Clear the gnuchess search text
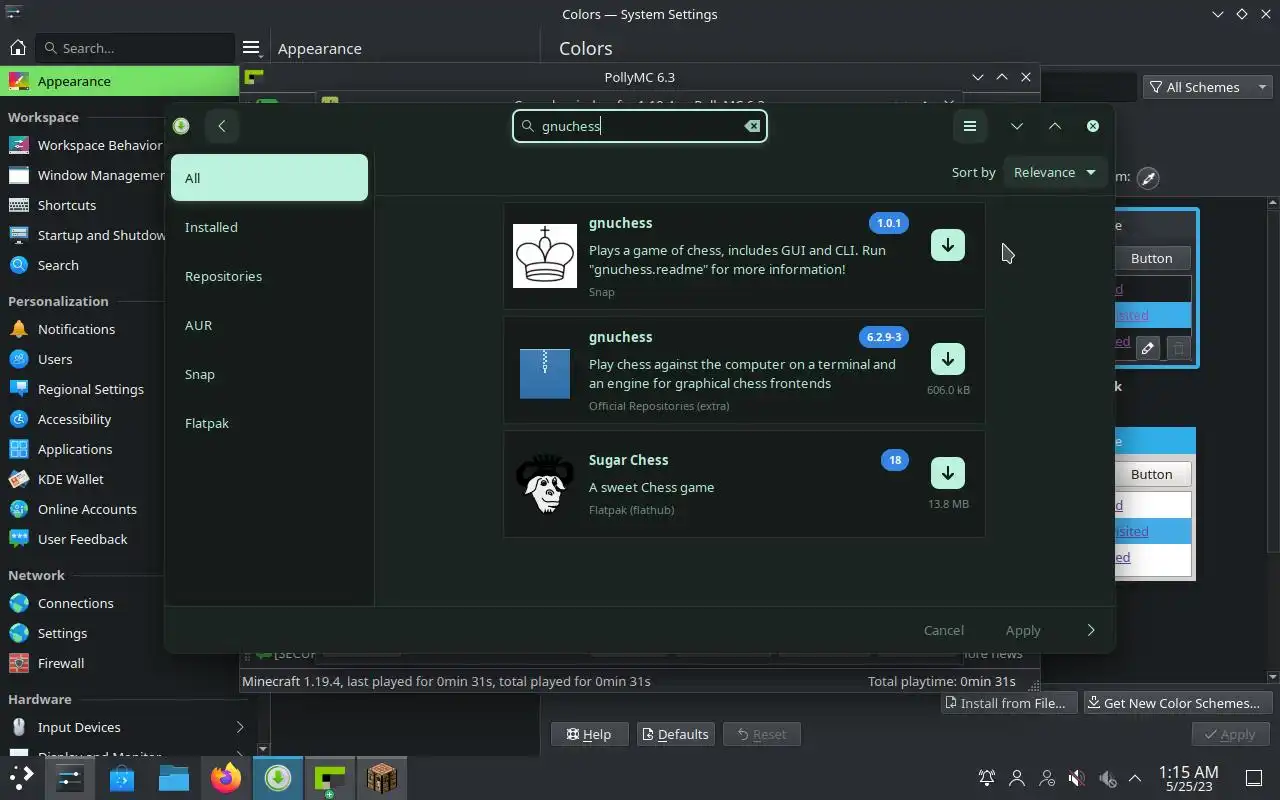The height and width of the screenshot is (800, 1280). click(752, 126)
